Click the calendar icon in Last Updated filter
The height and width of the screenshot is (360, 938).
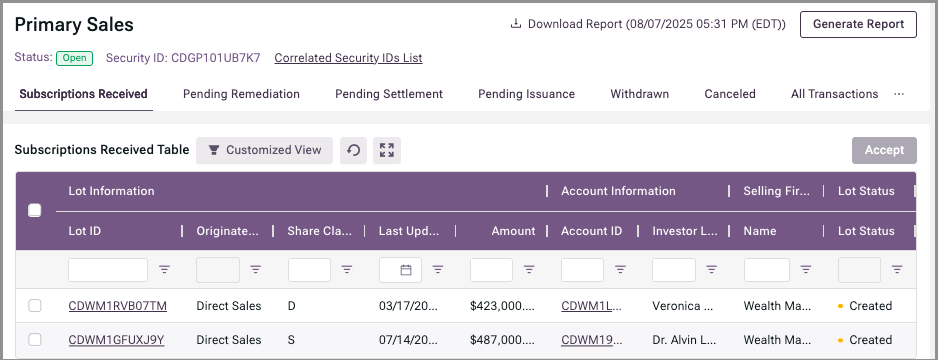[406, 270]
